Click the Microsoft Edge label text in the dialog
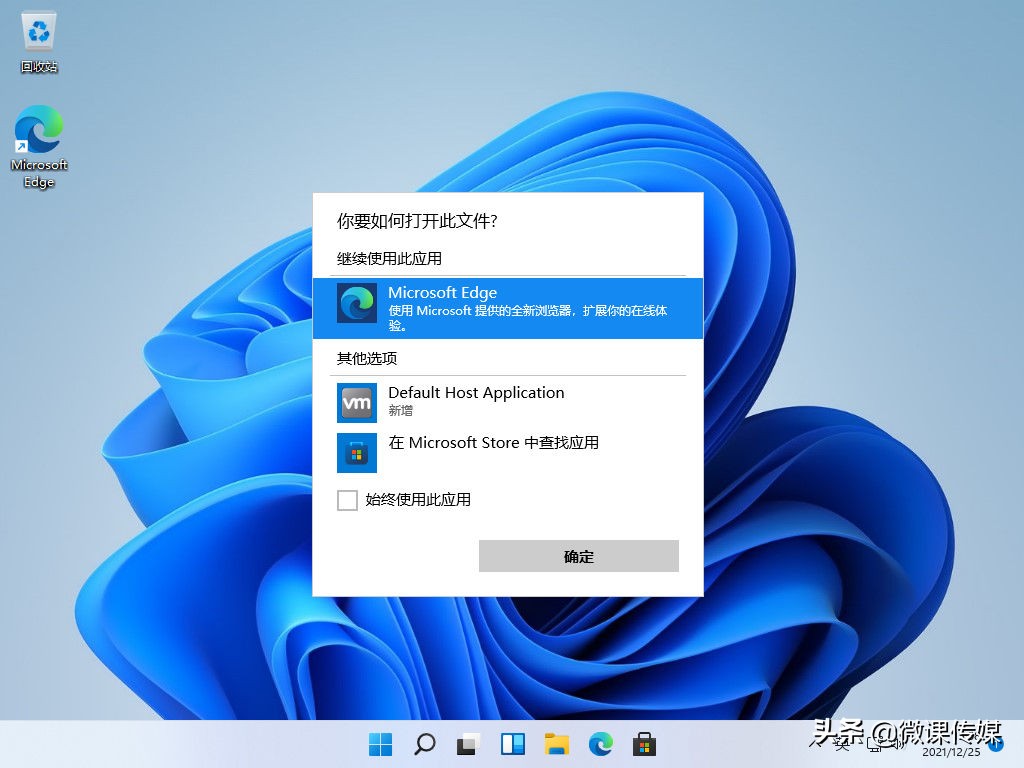1024x768 pixels. 443,293
